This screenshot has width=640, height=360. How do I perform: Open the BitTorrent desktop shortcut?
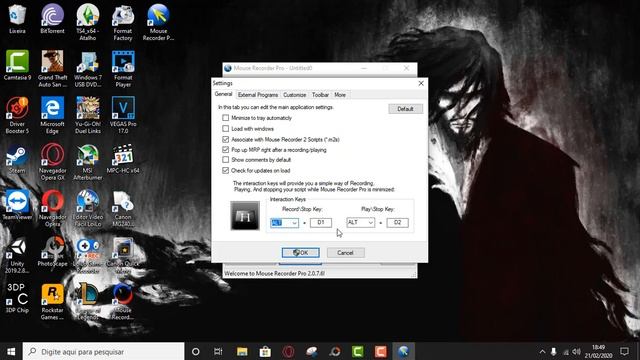[x=52, y=19]
